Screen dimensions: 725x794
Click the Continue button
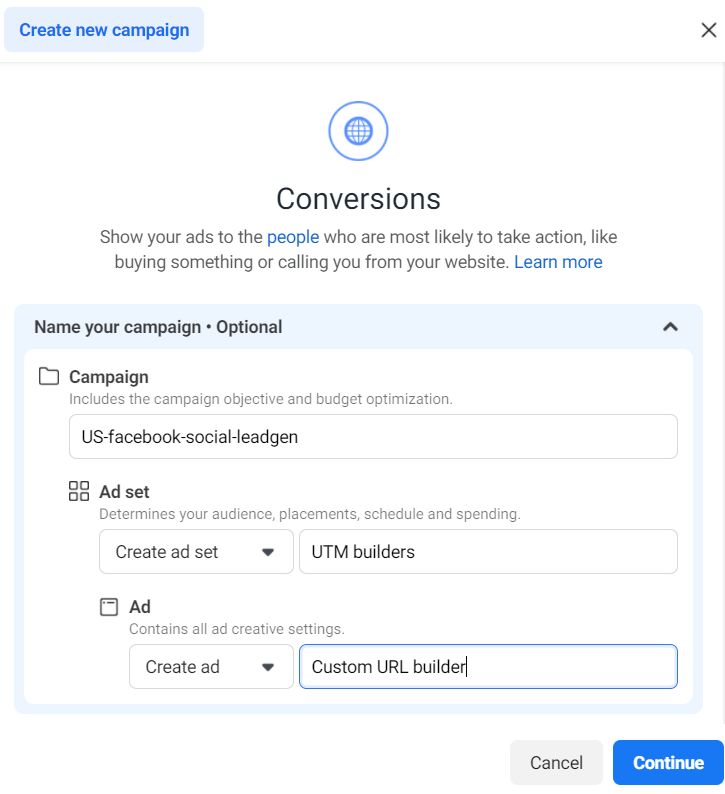click(668, 763)
